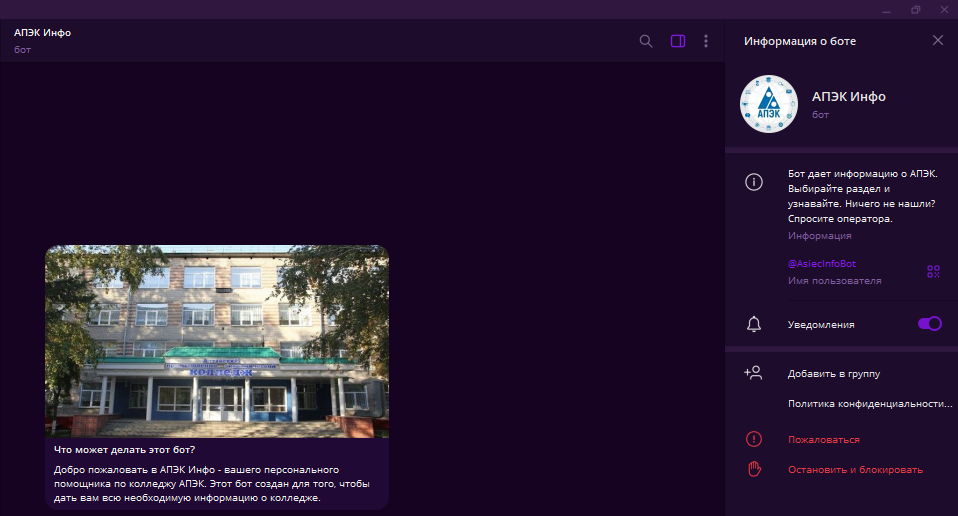Click the 'Добро пожаловать в АПЭК Инфо' message text

point(211,484)
